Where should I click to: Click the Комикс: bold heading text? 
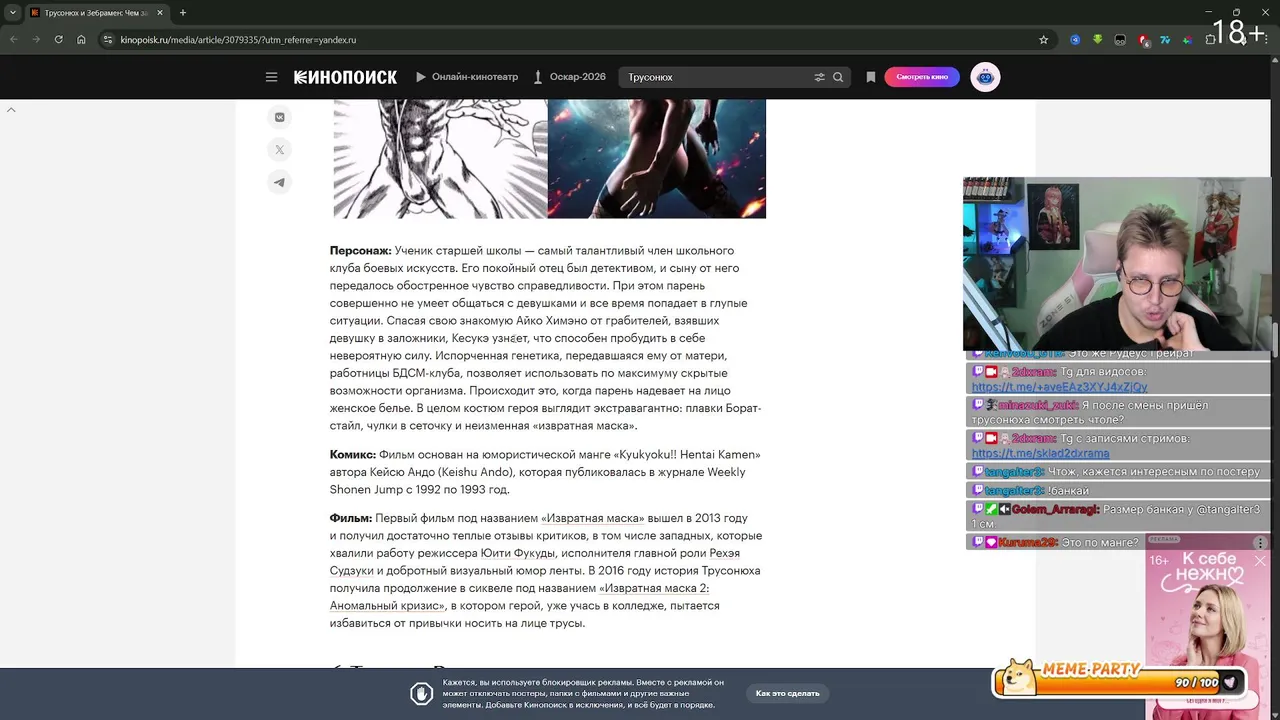click(x=353, y=454)
